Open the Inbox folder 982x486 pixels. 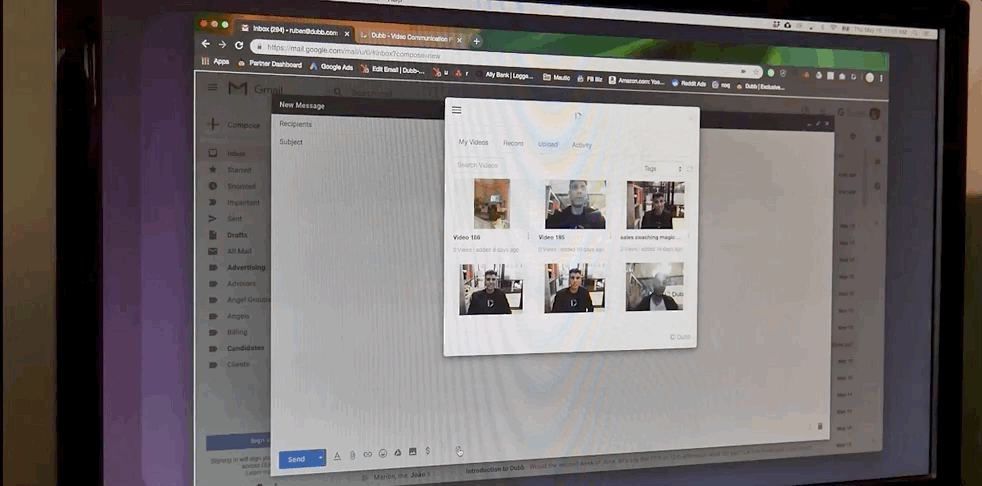coord(236,153)
